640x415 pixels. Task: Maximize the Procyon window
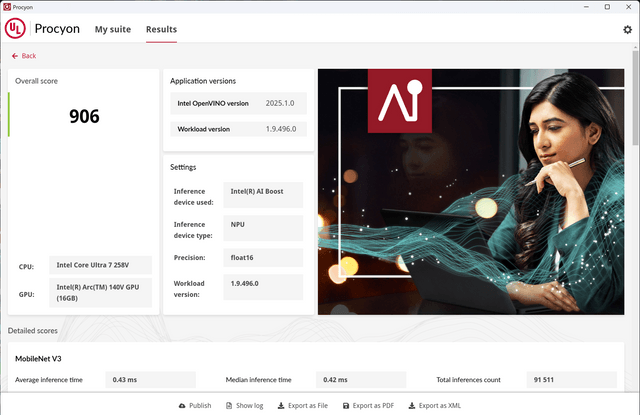tap(607, 7)
